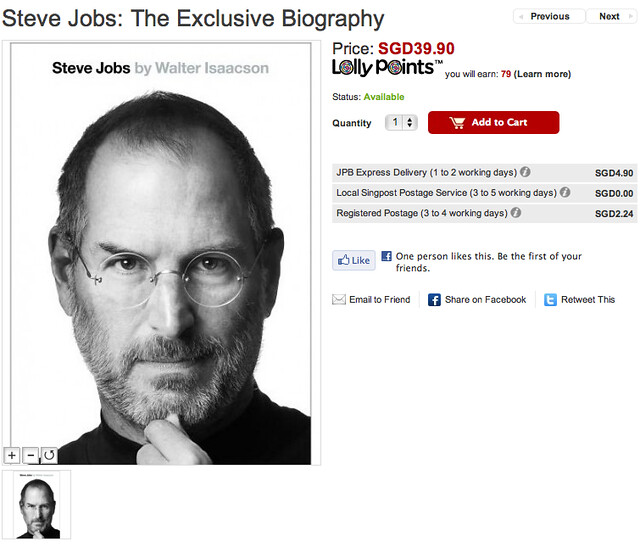Open Learn more about LollyPoints
This screenshot has width=640, height=547.
tap(542, 74)
